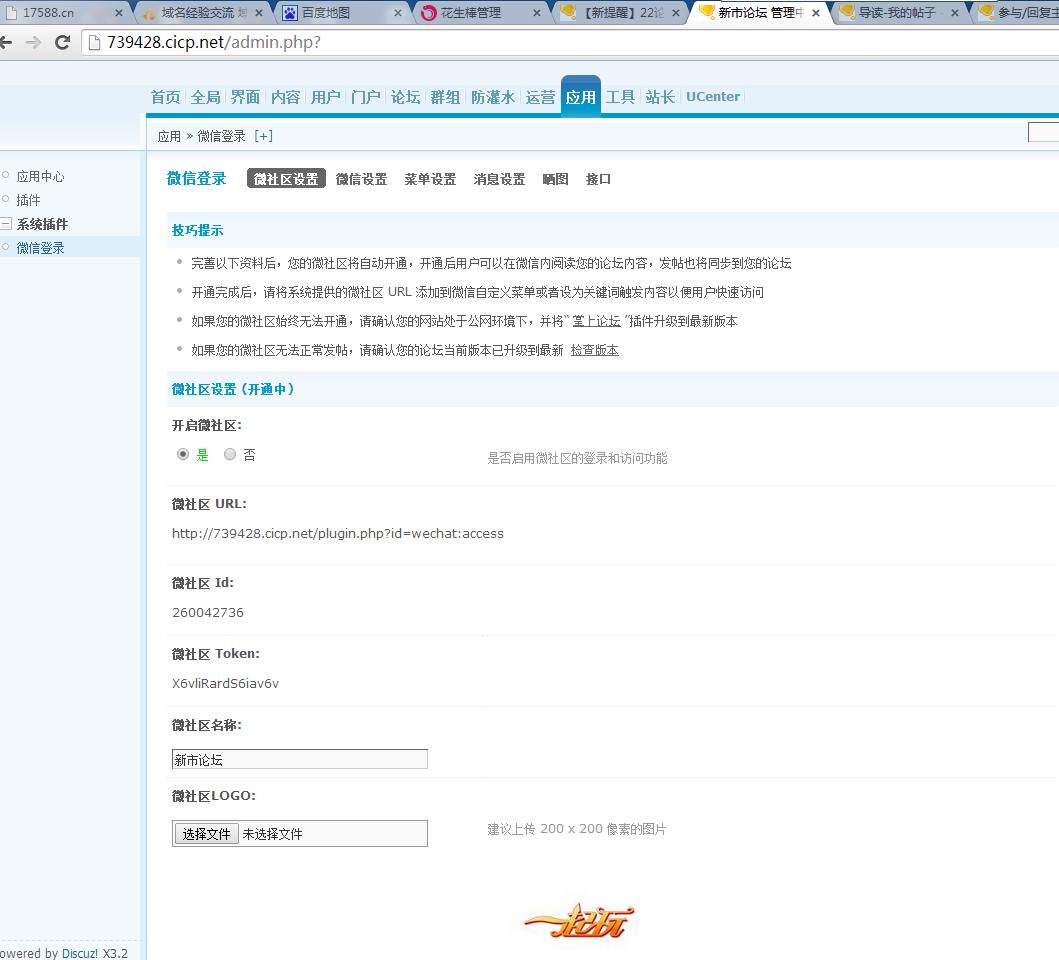Image resolution: width=1059 pixels, height=960 pixels.
Task: Open 防灌水 in the admin nav
Action: point(493,97)
